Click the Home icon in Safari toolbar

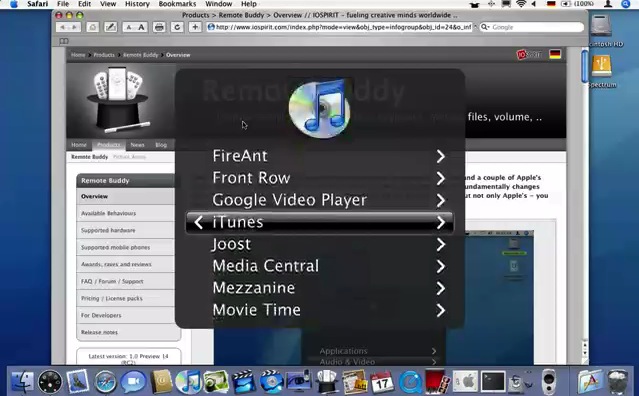(x=93, y=27)
